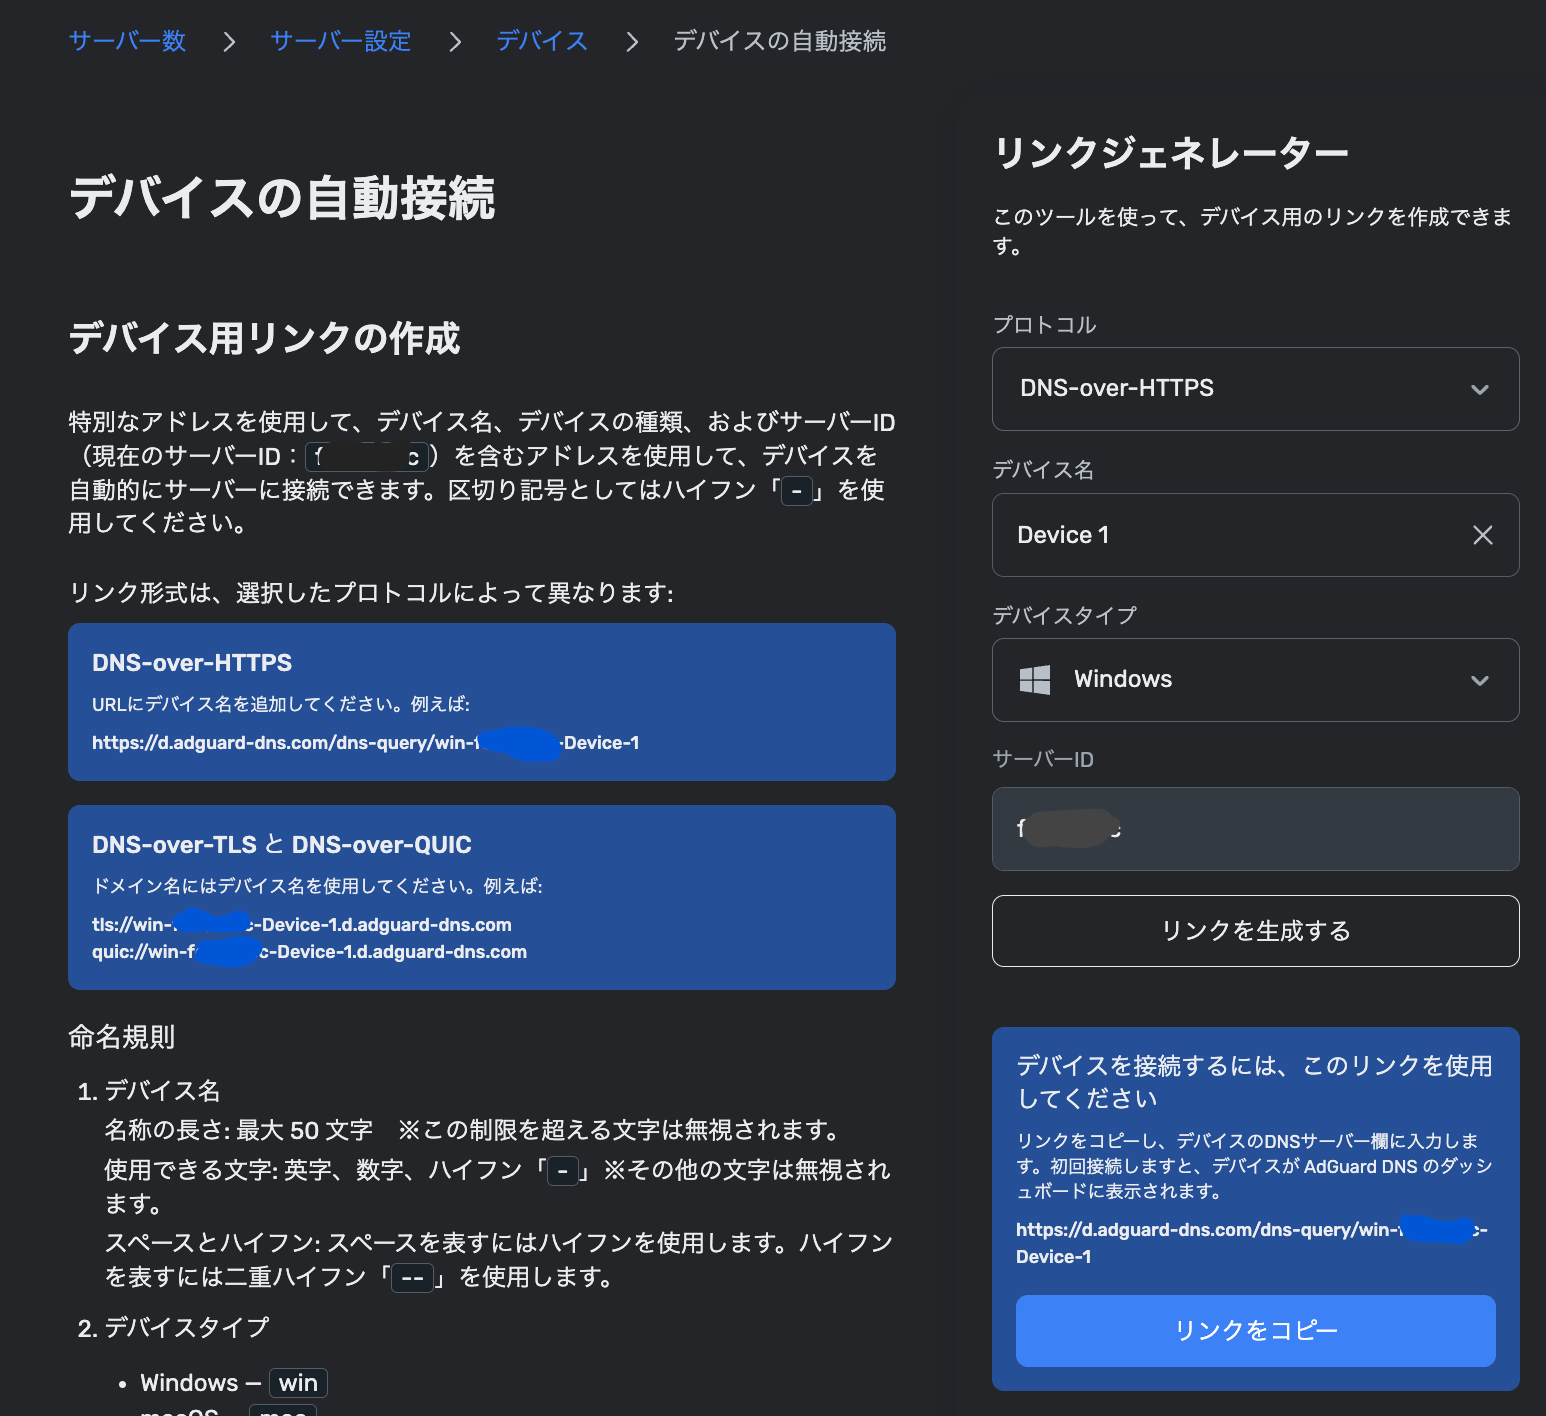The width and height of the screenshot is (1546, 1416).
Task: Click first breadcrumb chevron separator
Action: [229, 42]
